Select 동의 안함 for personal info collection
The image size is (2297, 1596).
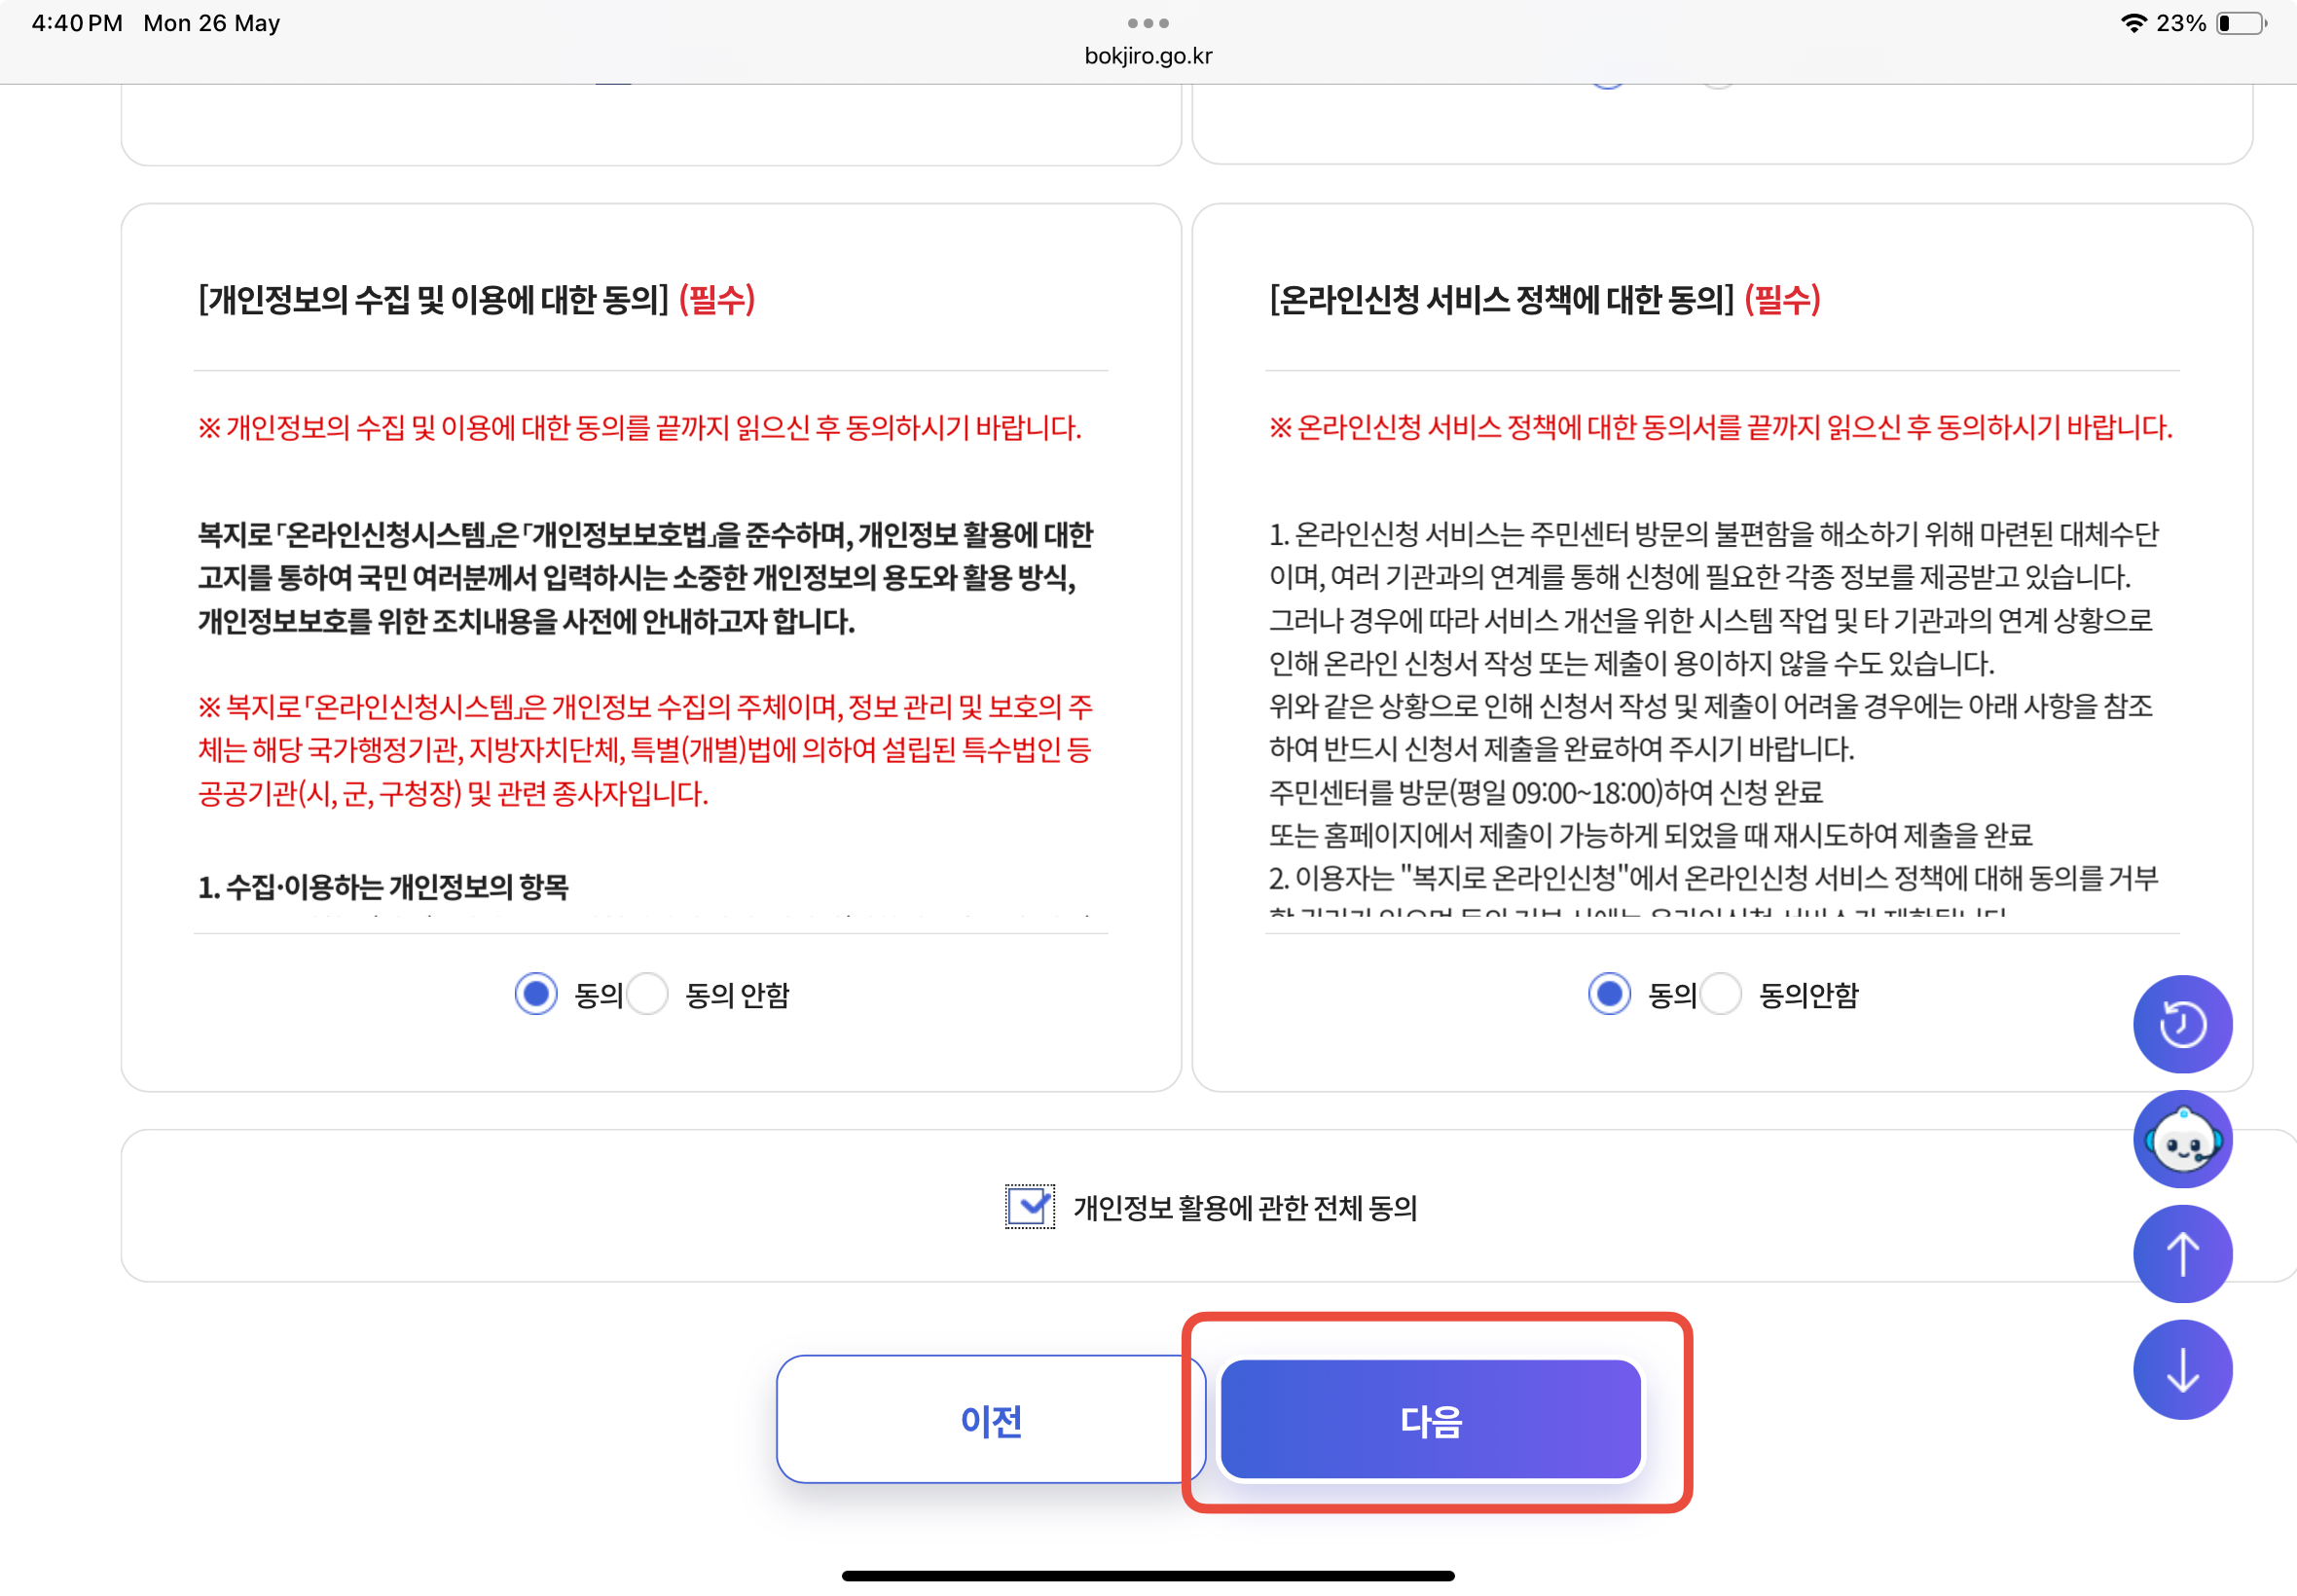point(648,994)
